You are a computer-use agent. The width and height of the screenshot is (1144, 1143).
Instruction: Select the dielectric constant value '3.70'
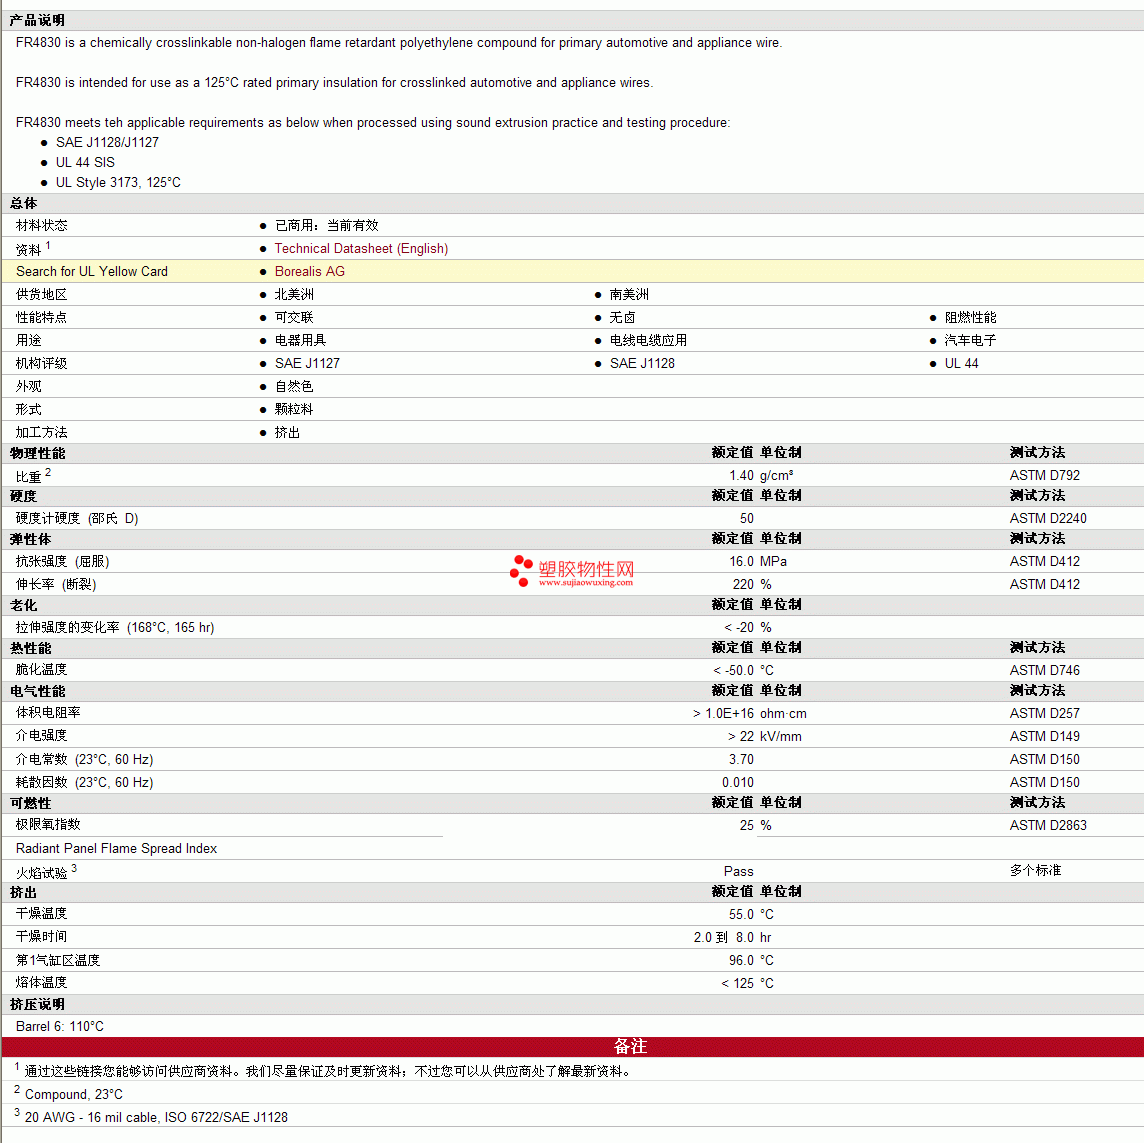click(741, 759)
